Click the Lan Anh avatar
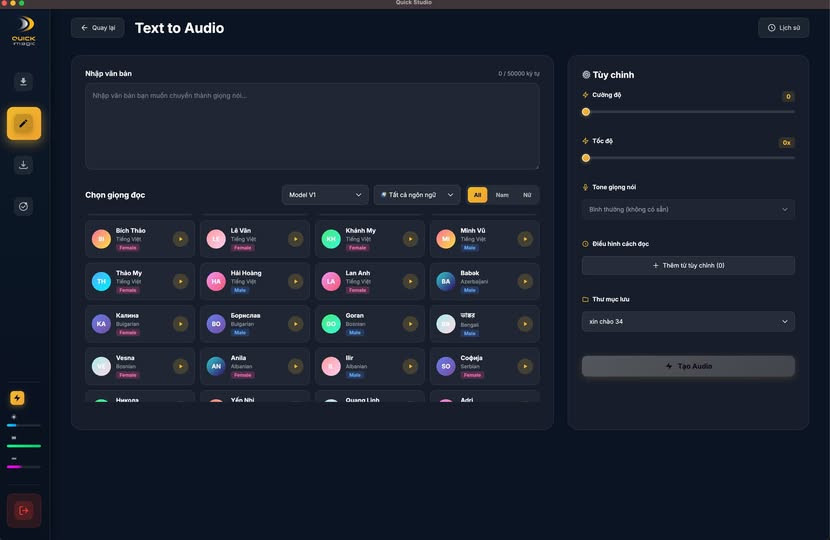The height and width of the screenshot is (540, 830). click(x=331, y=282)
